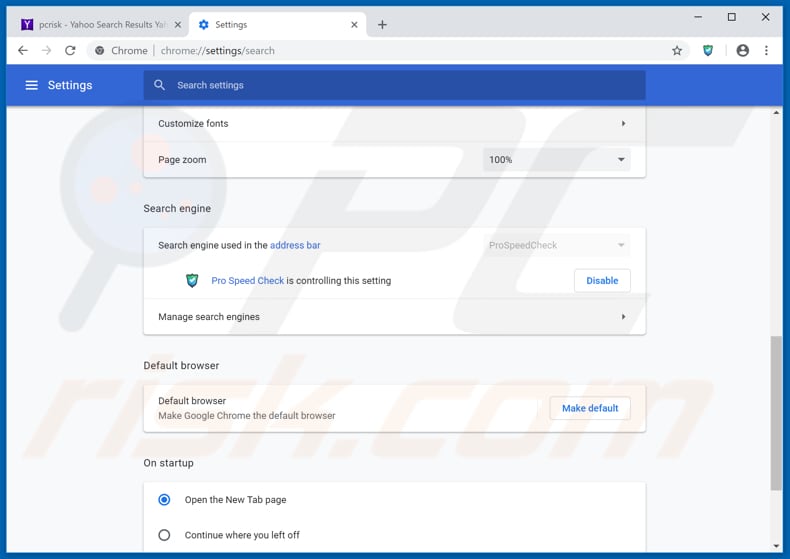The image size is (790, 559).
Task: Open the Settings hamburger menu
Action: [x=31, y=85]
